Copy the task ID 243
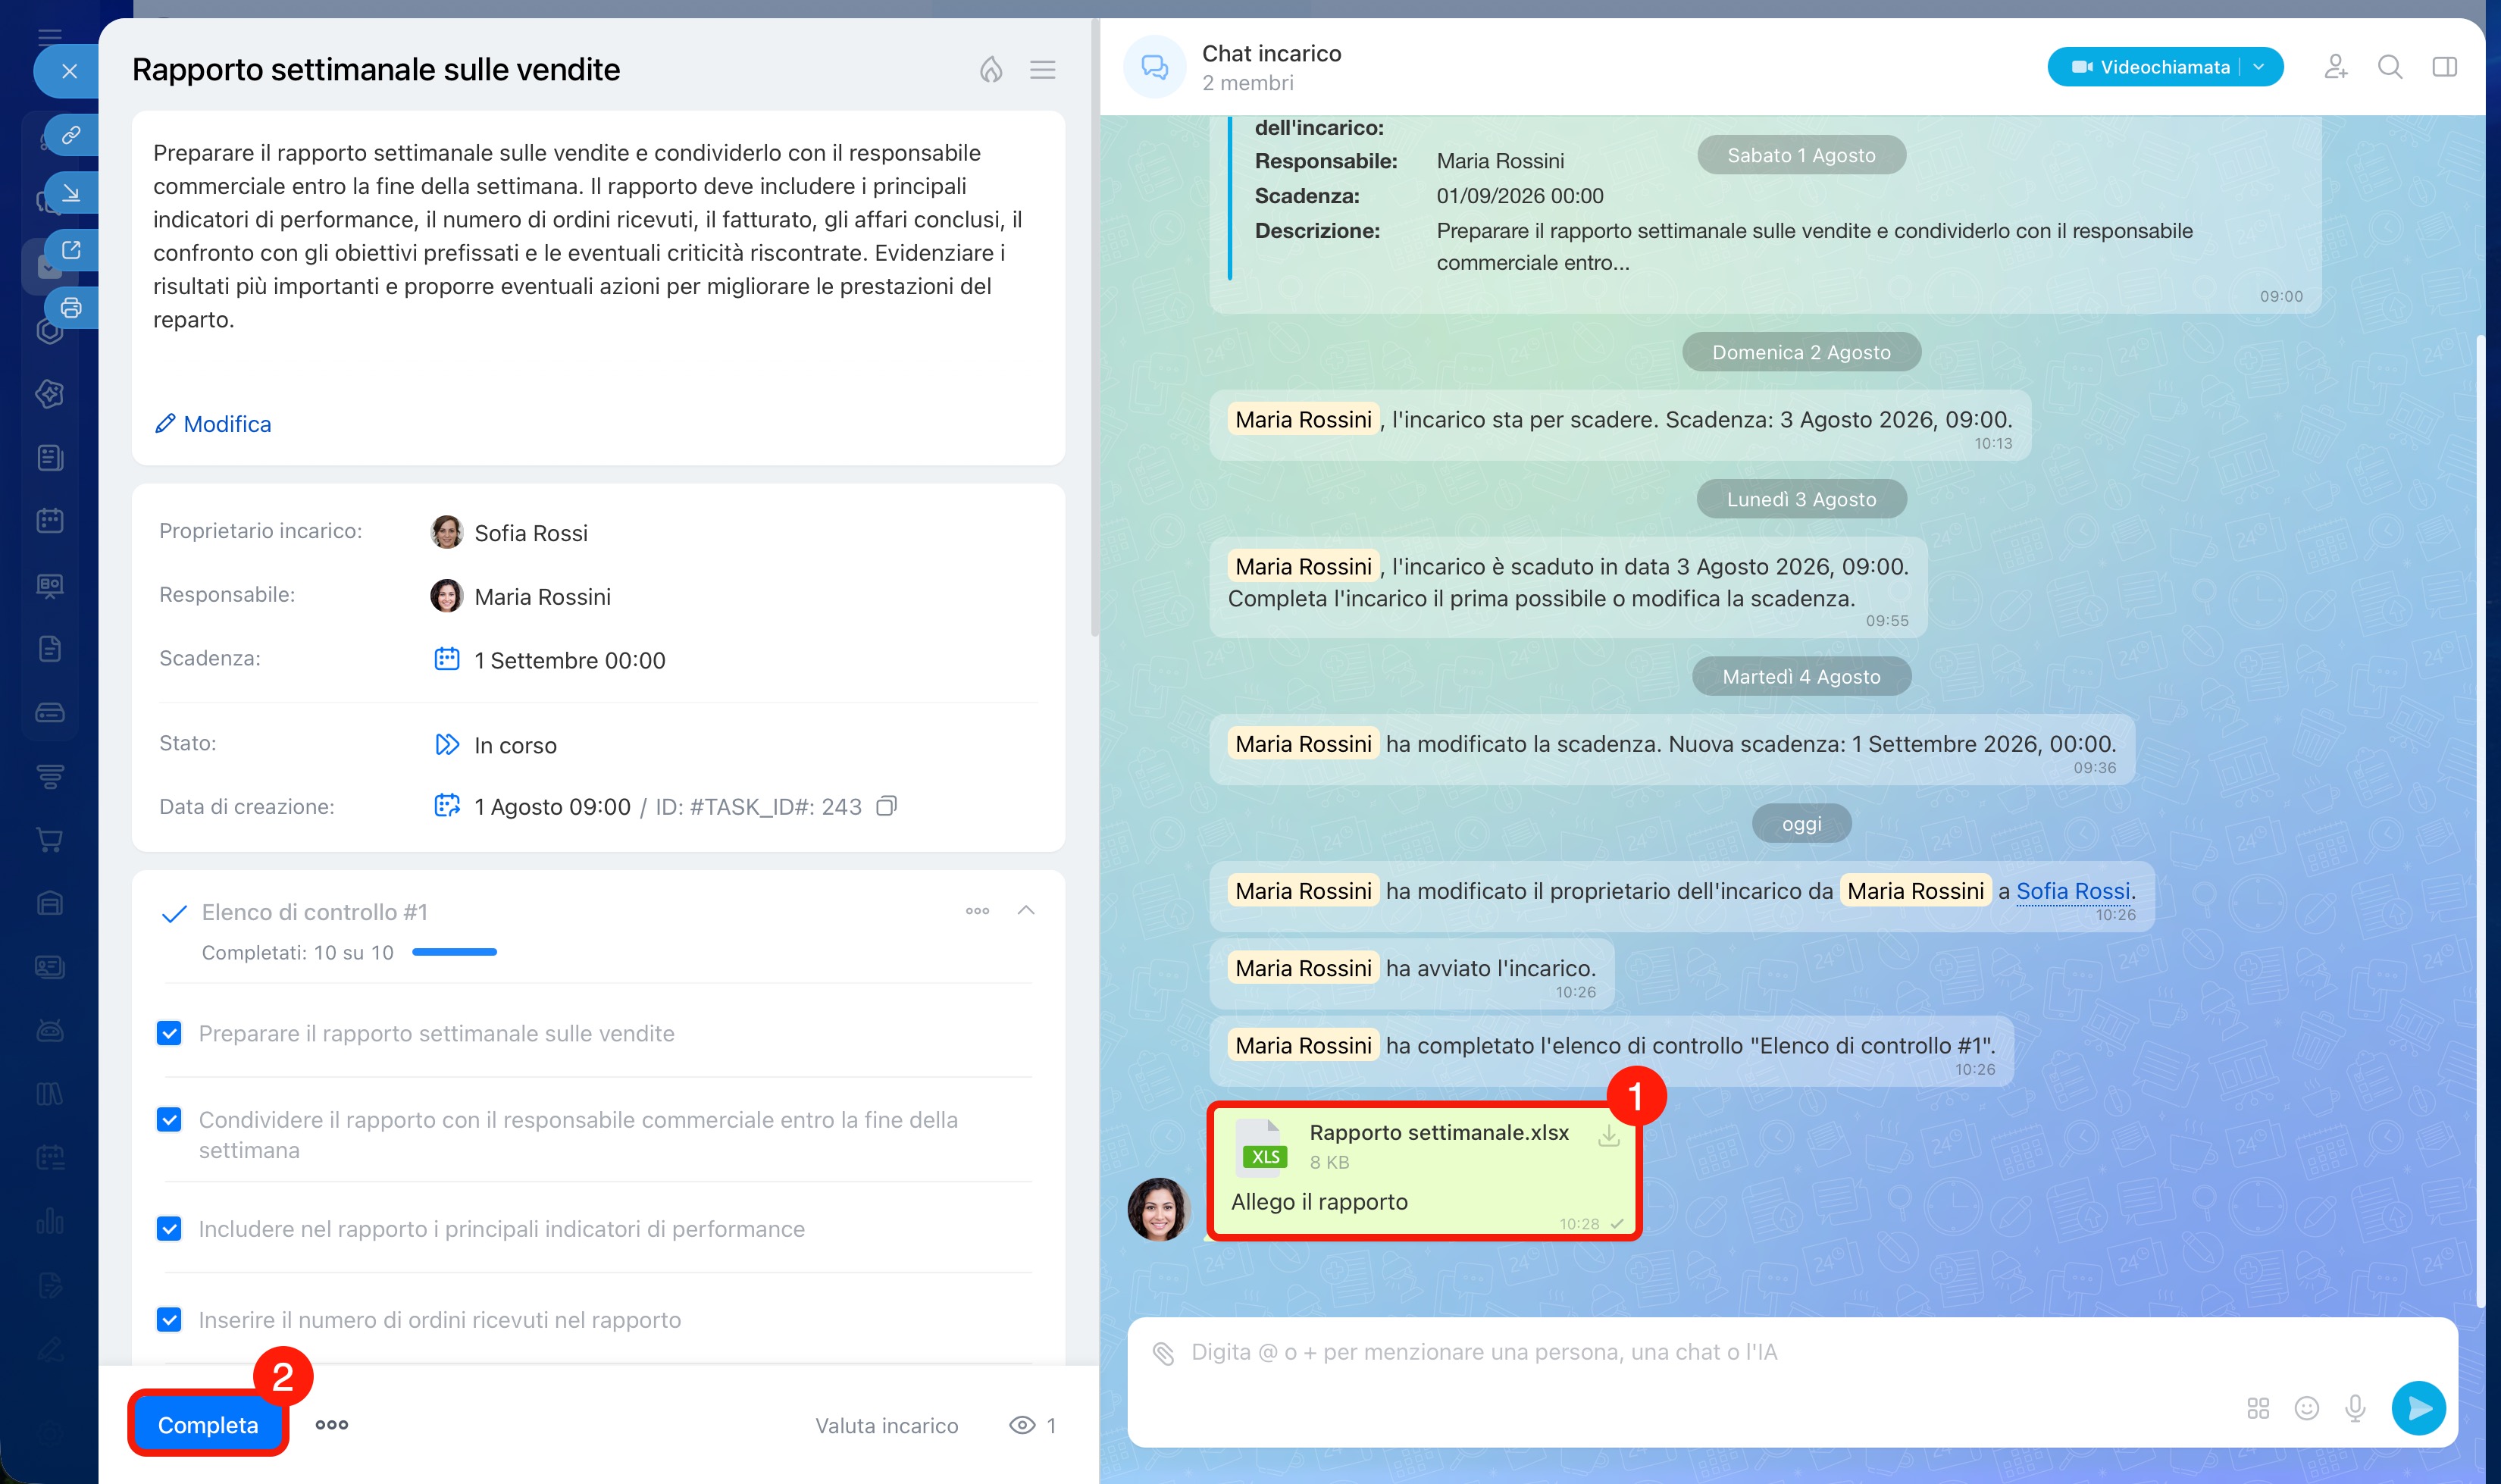The image size is (2501, 1484). [x=886, y=806]
